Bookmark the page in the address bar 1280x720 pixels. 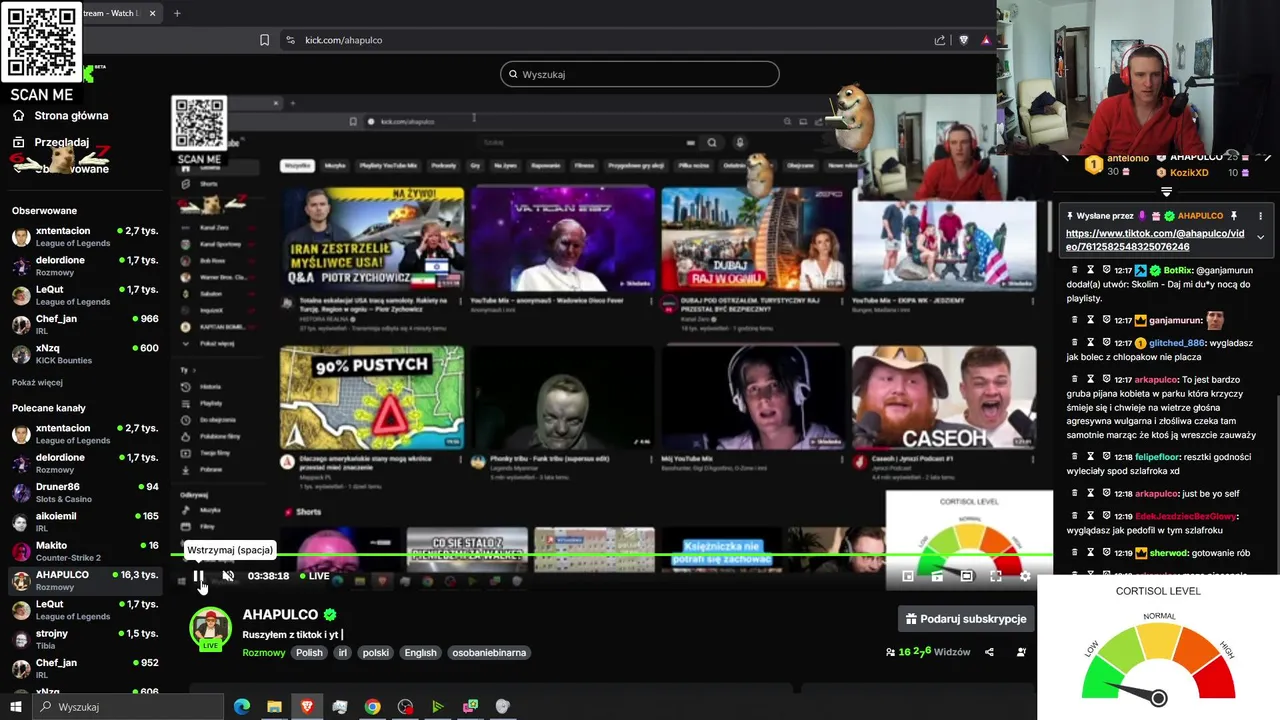(x=264, y=40)
